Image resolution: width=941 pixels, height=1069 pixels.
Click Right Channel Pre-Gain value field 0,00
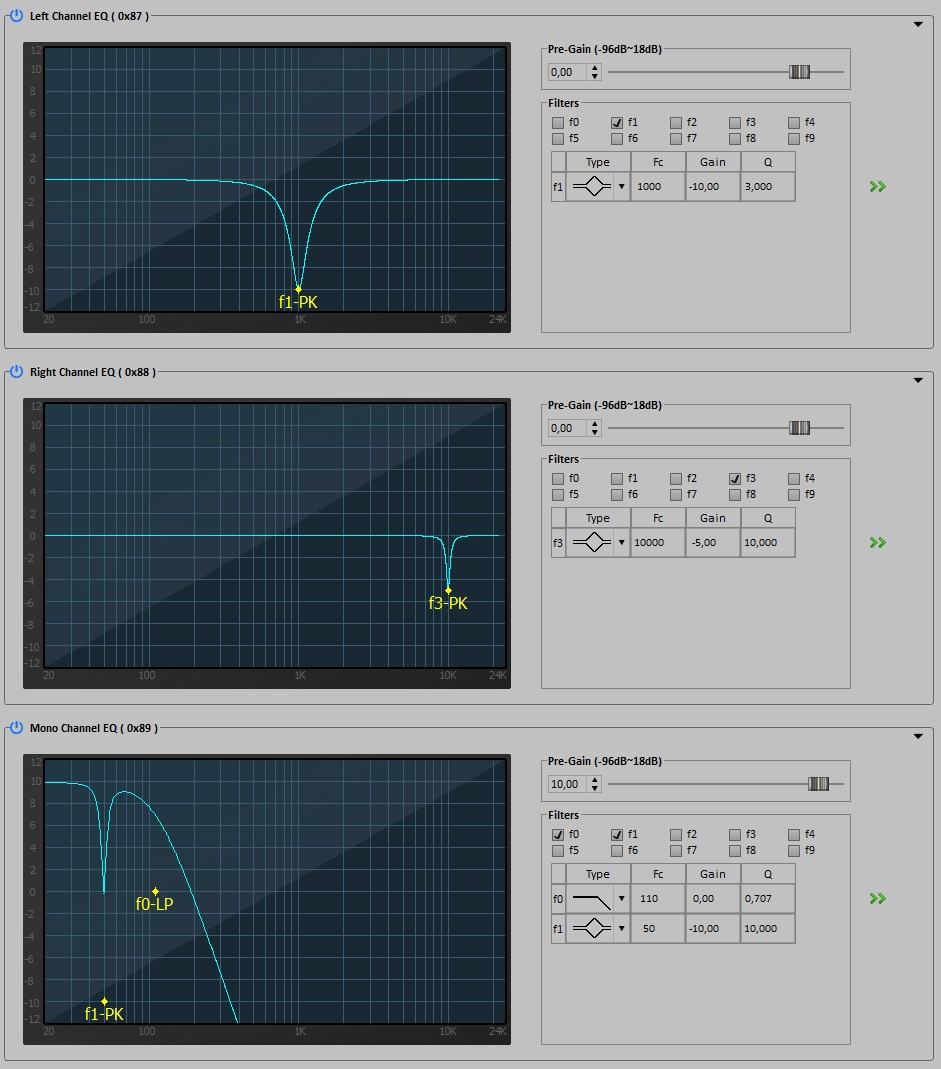569,427
